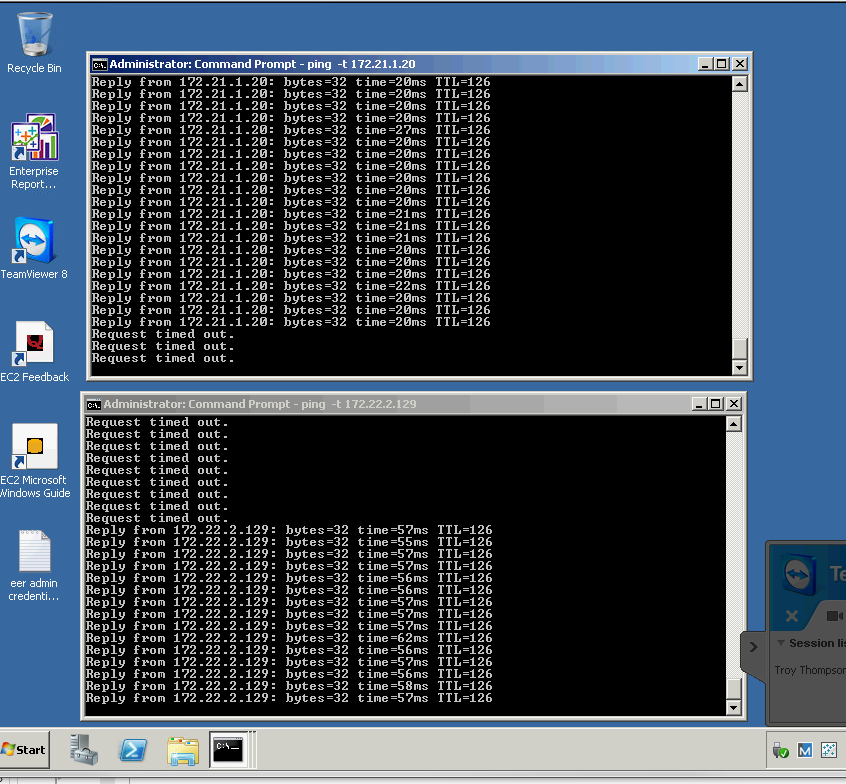Click the reply line showing time=55ms
The width and height of the screenshot is (846, 784).
289,542
